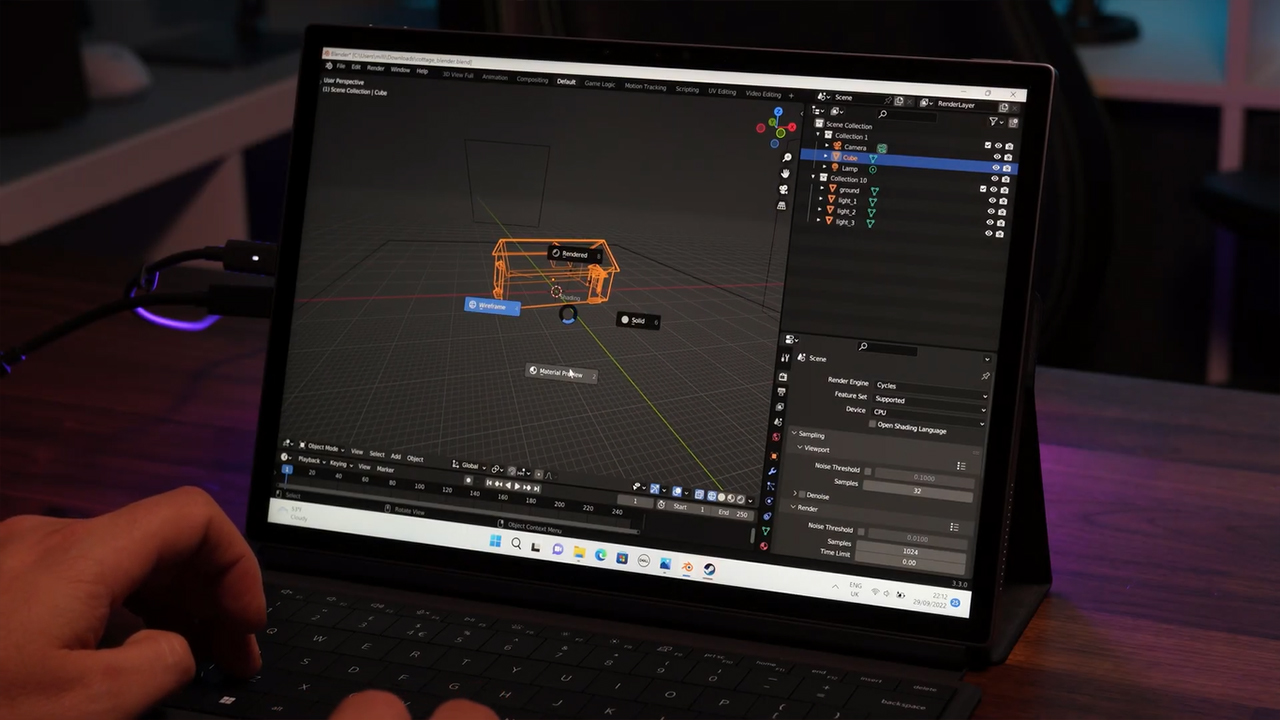Viewport: 1280px width, 720px height.
Task: Open the Output properties tab icon
Action: [781, 392]
